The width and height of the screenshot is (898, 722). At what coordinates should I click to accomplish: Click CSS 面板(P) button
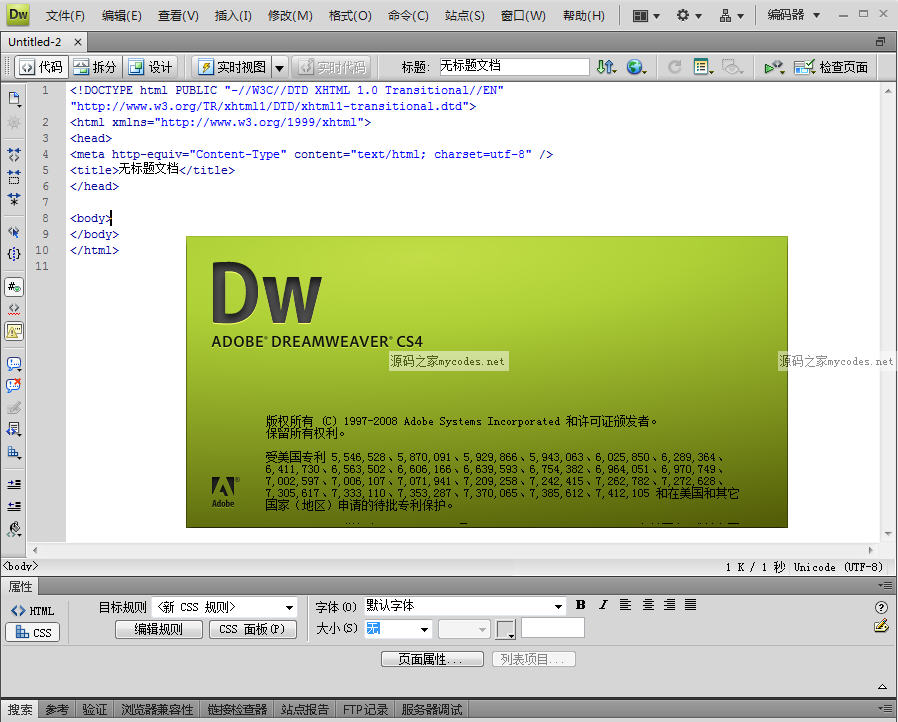(x=253, y=629)
